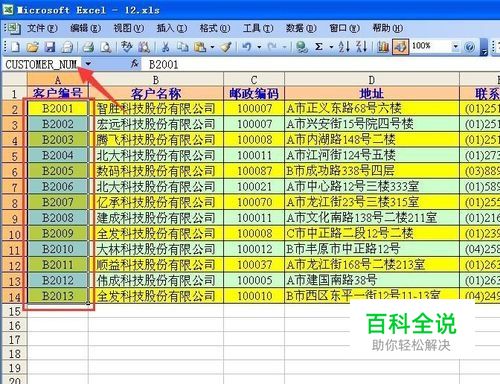Select cell B2007 in column A

58,202
